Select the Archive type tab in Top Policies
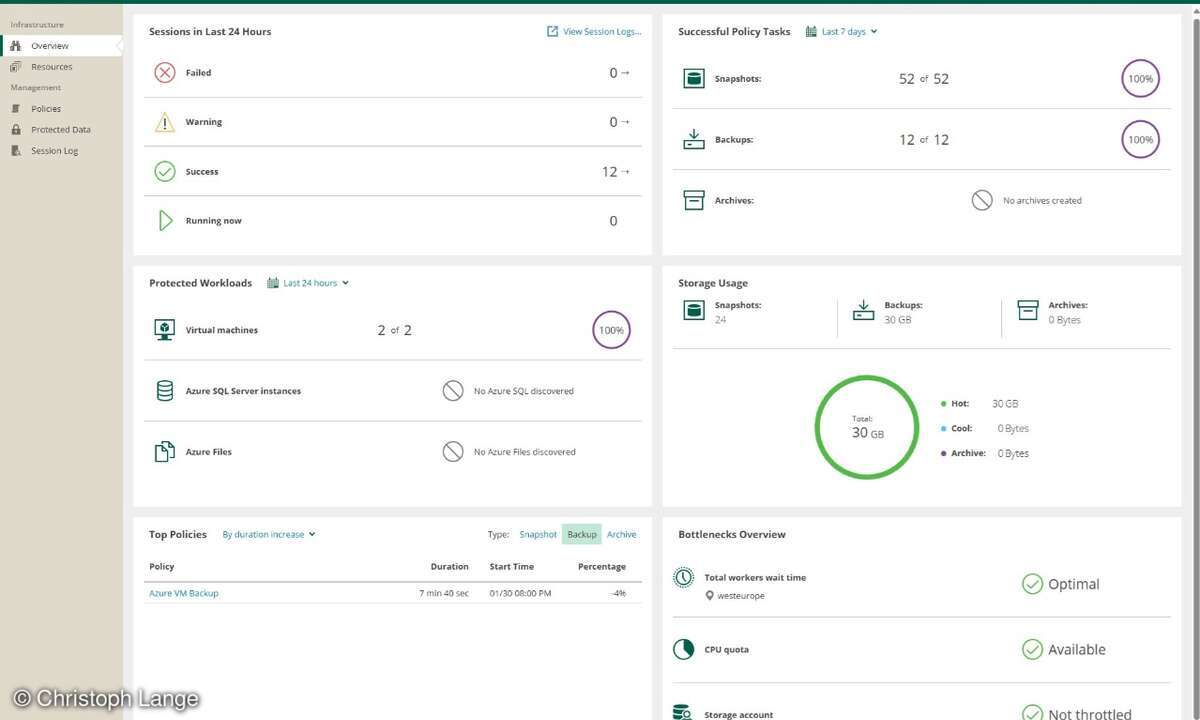1200x720 pixels. [621, 535]
